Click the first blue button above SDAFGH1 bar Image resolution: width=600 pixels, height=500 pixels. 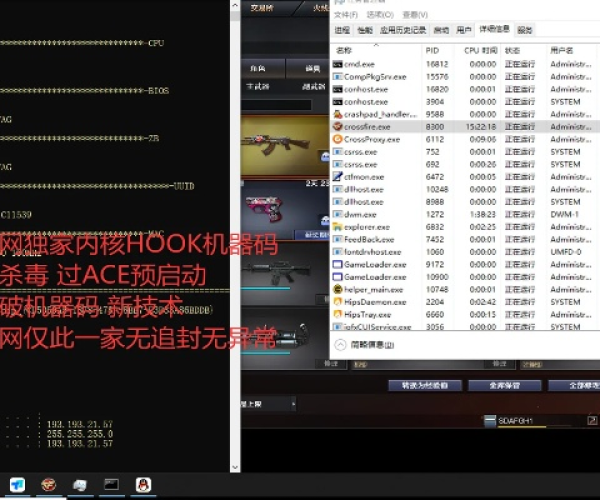[x=425, y=385]
